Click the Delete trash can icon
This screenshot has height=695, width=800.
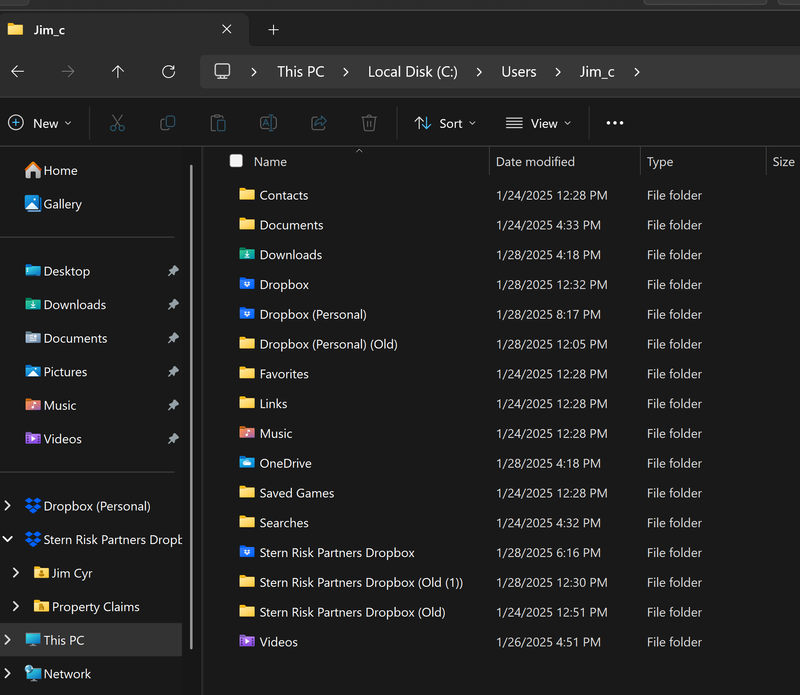pos(369,123)
